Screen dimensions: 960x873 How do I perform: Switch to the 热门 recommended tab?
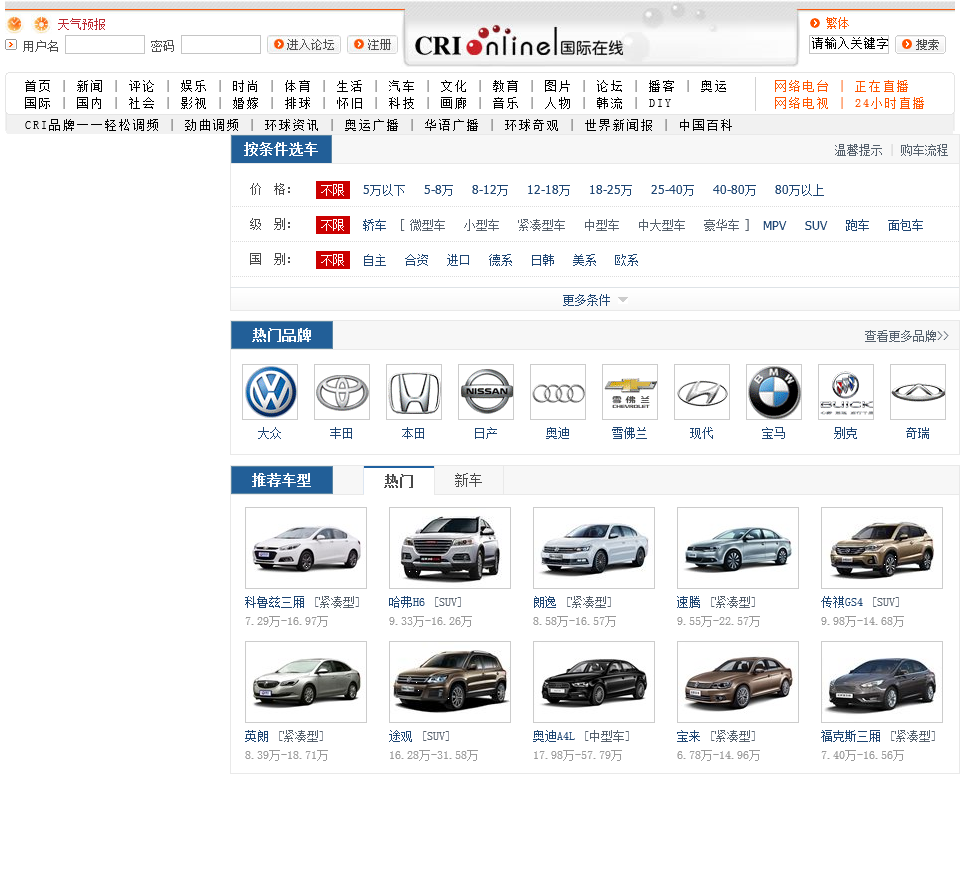tap(399, 481)
